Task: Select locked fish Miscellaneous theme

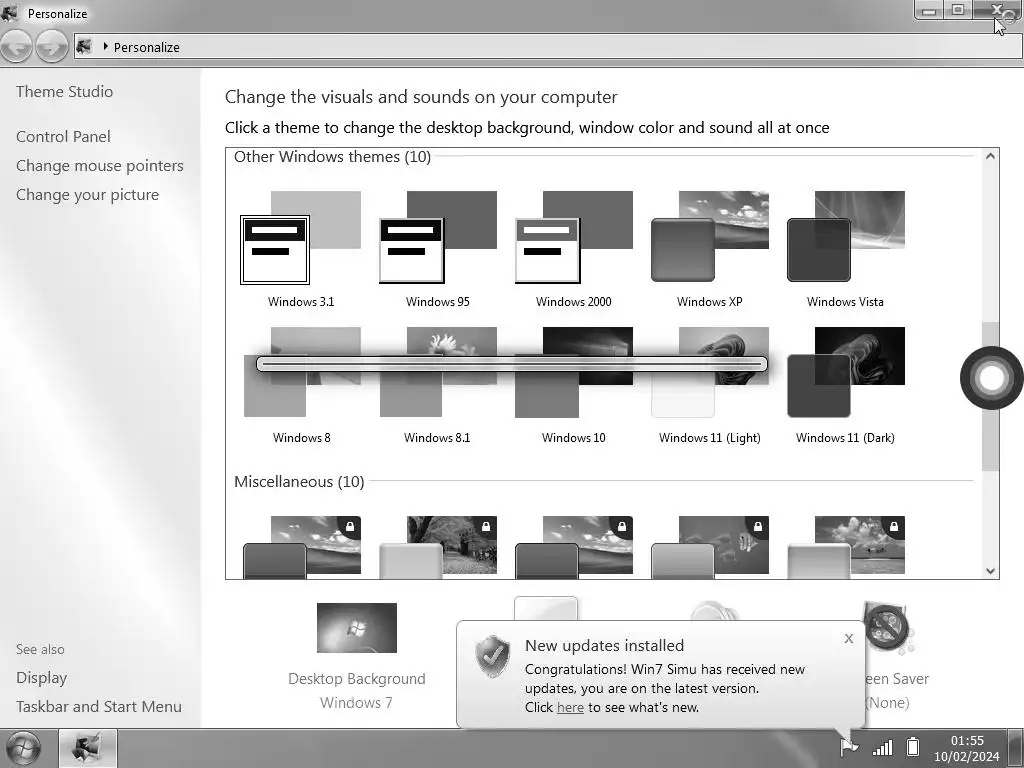Action: [709, 547]
